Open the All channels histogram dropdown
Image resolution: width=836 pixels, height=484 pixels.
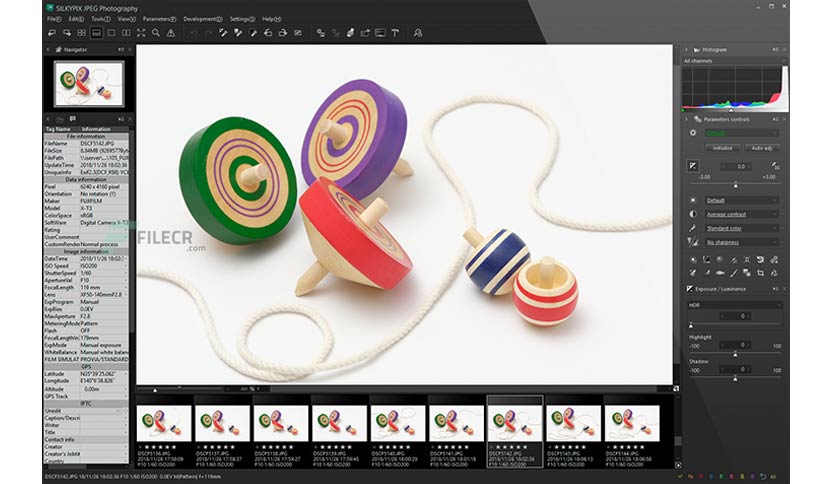[x=735, y=61]
